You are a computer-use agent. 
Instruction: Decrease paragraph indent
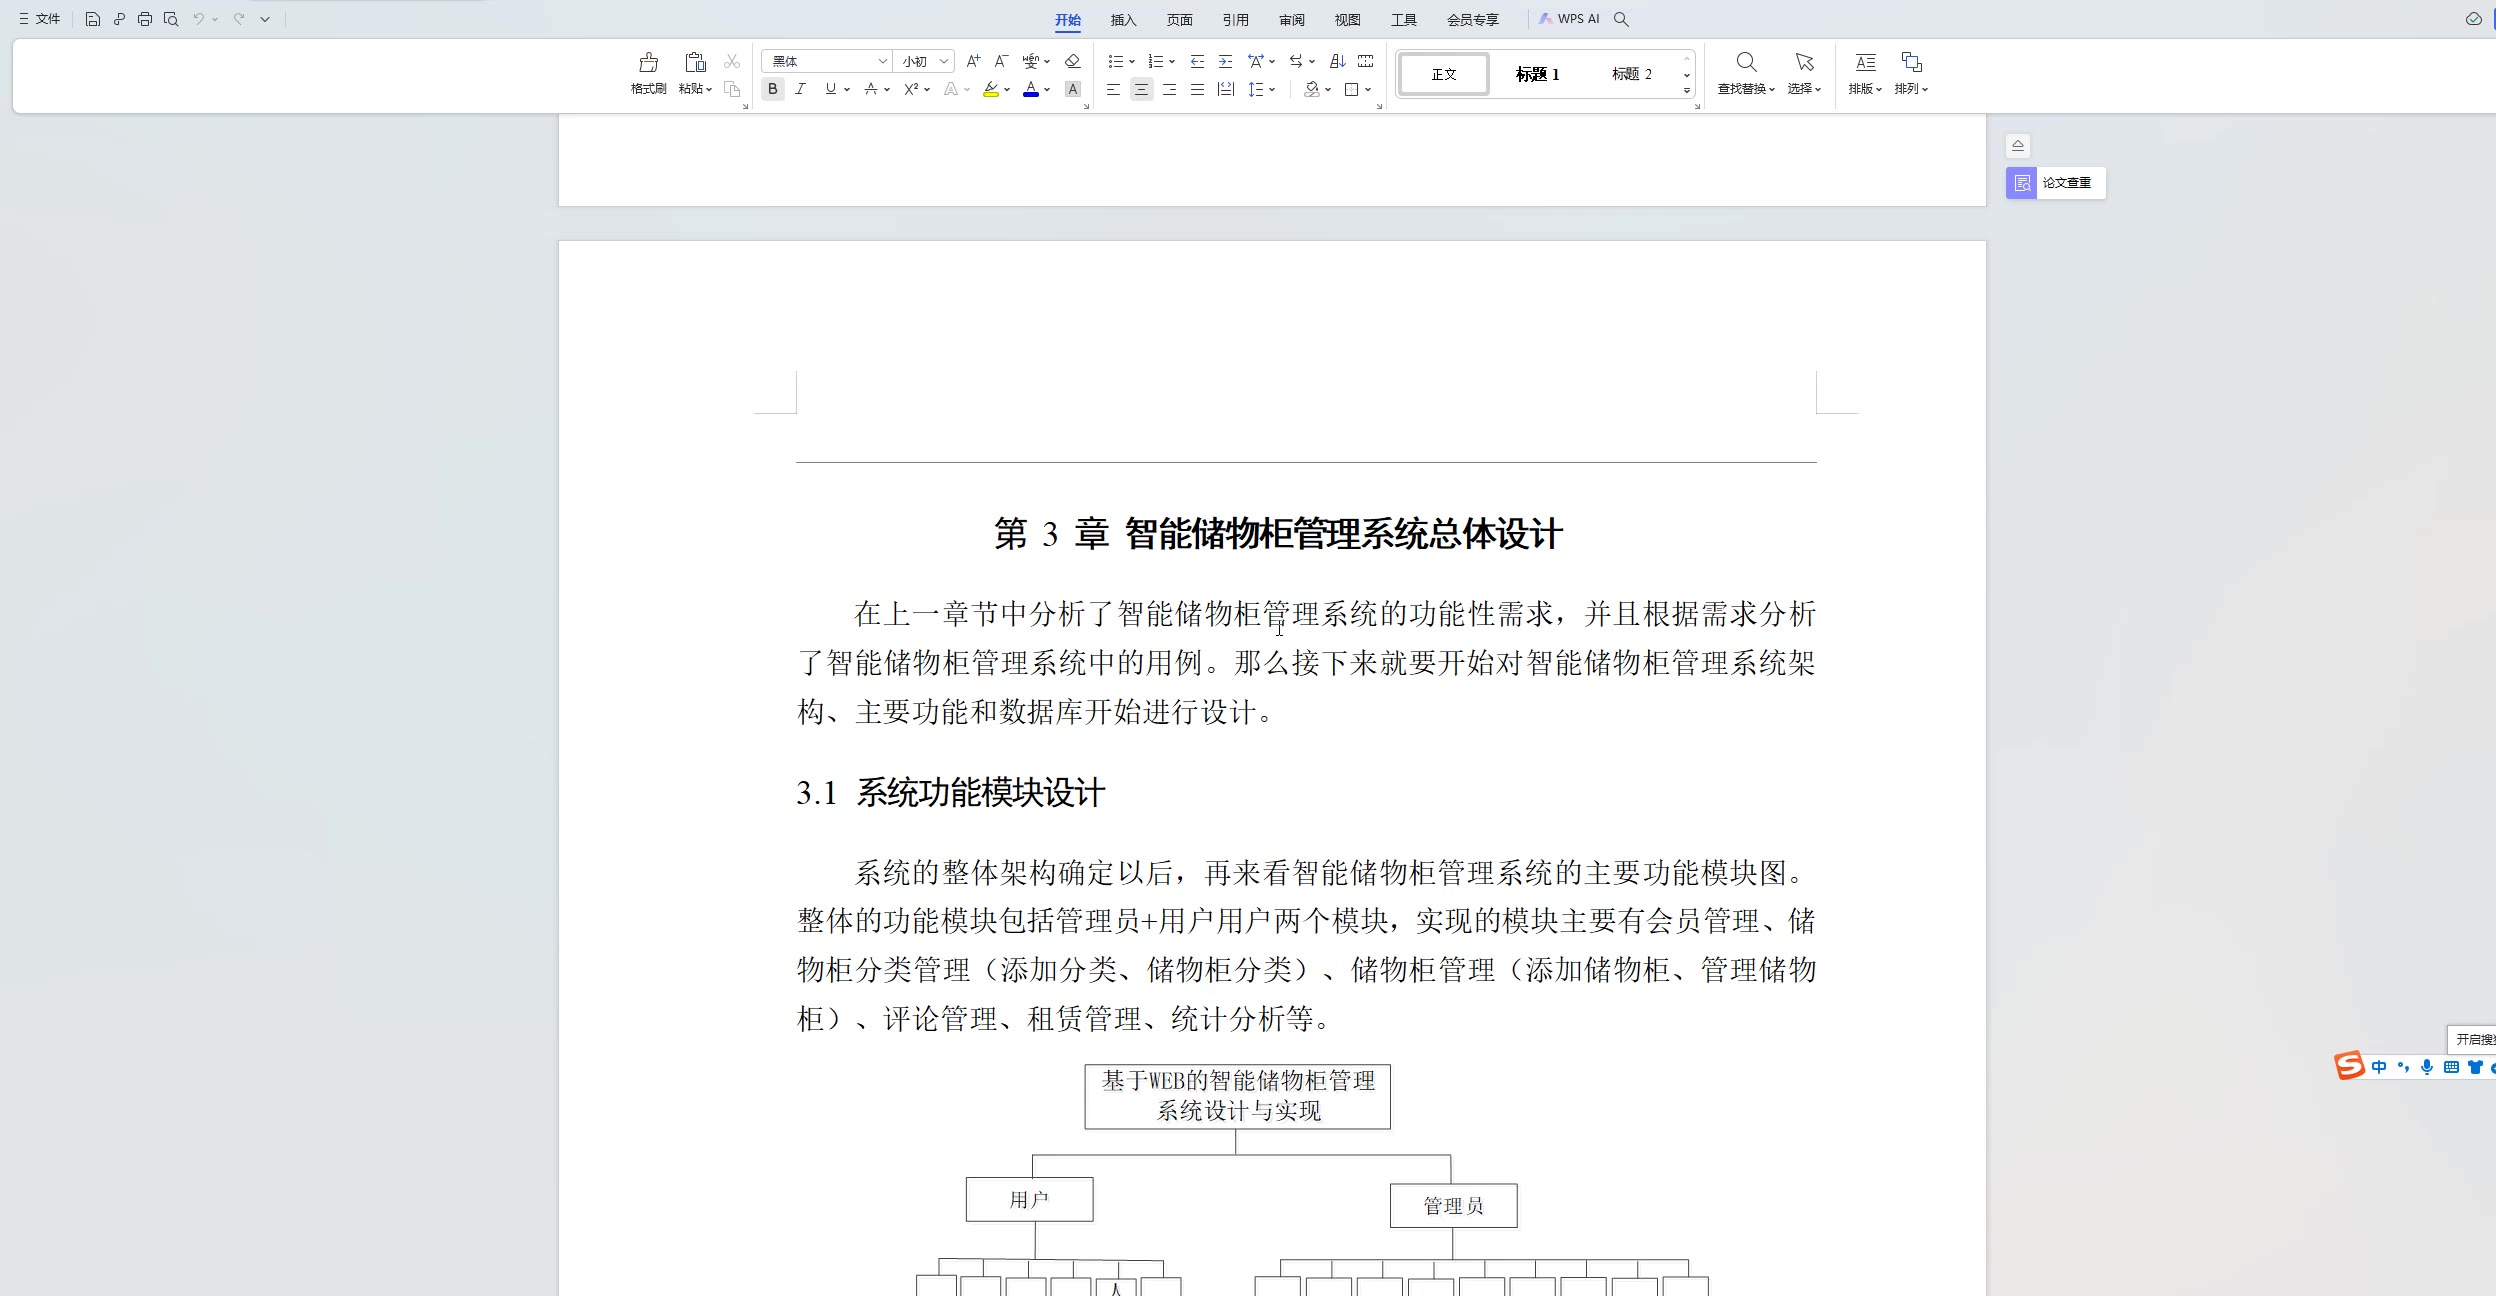click(1197, 61)
